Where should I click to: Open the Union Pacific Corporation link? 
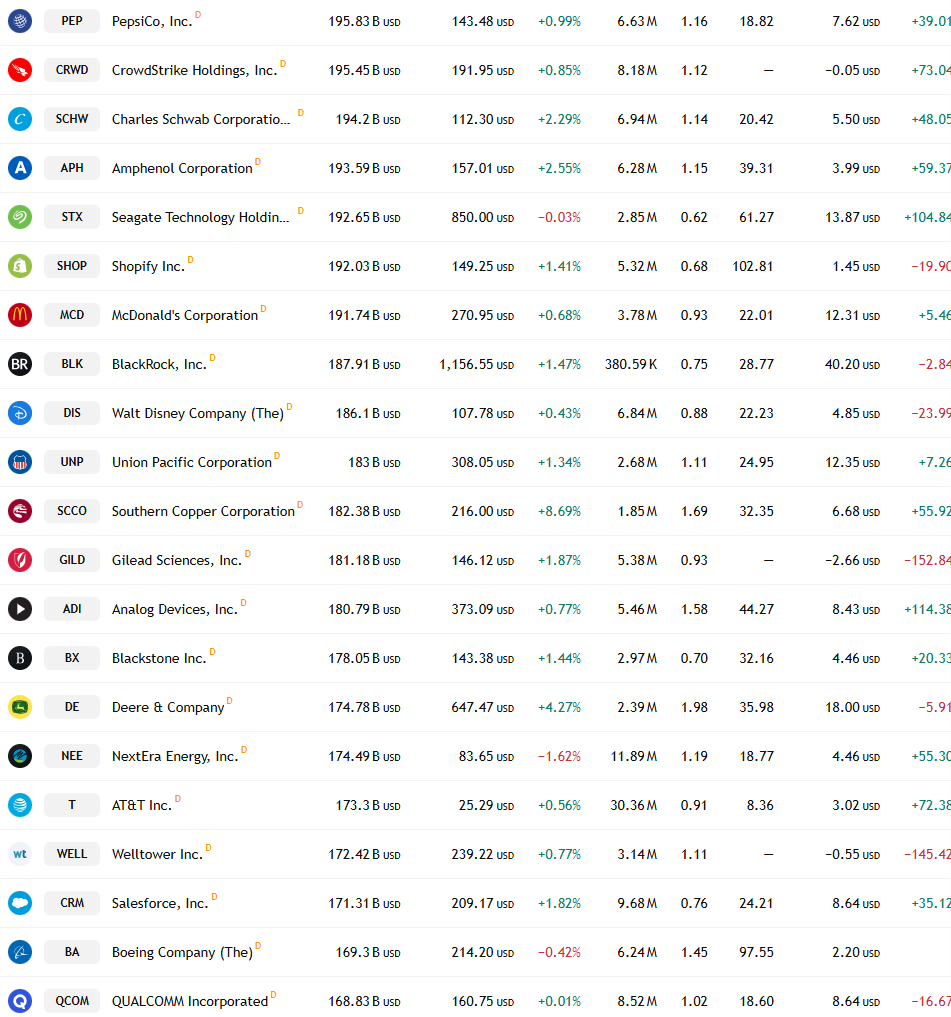[192, 462]
